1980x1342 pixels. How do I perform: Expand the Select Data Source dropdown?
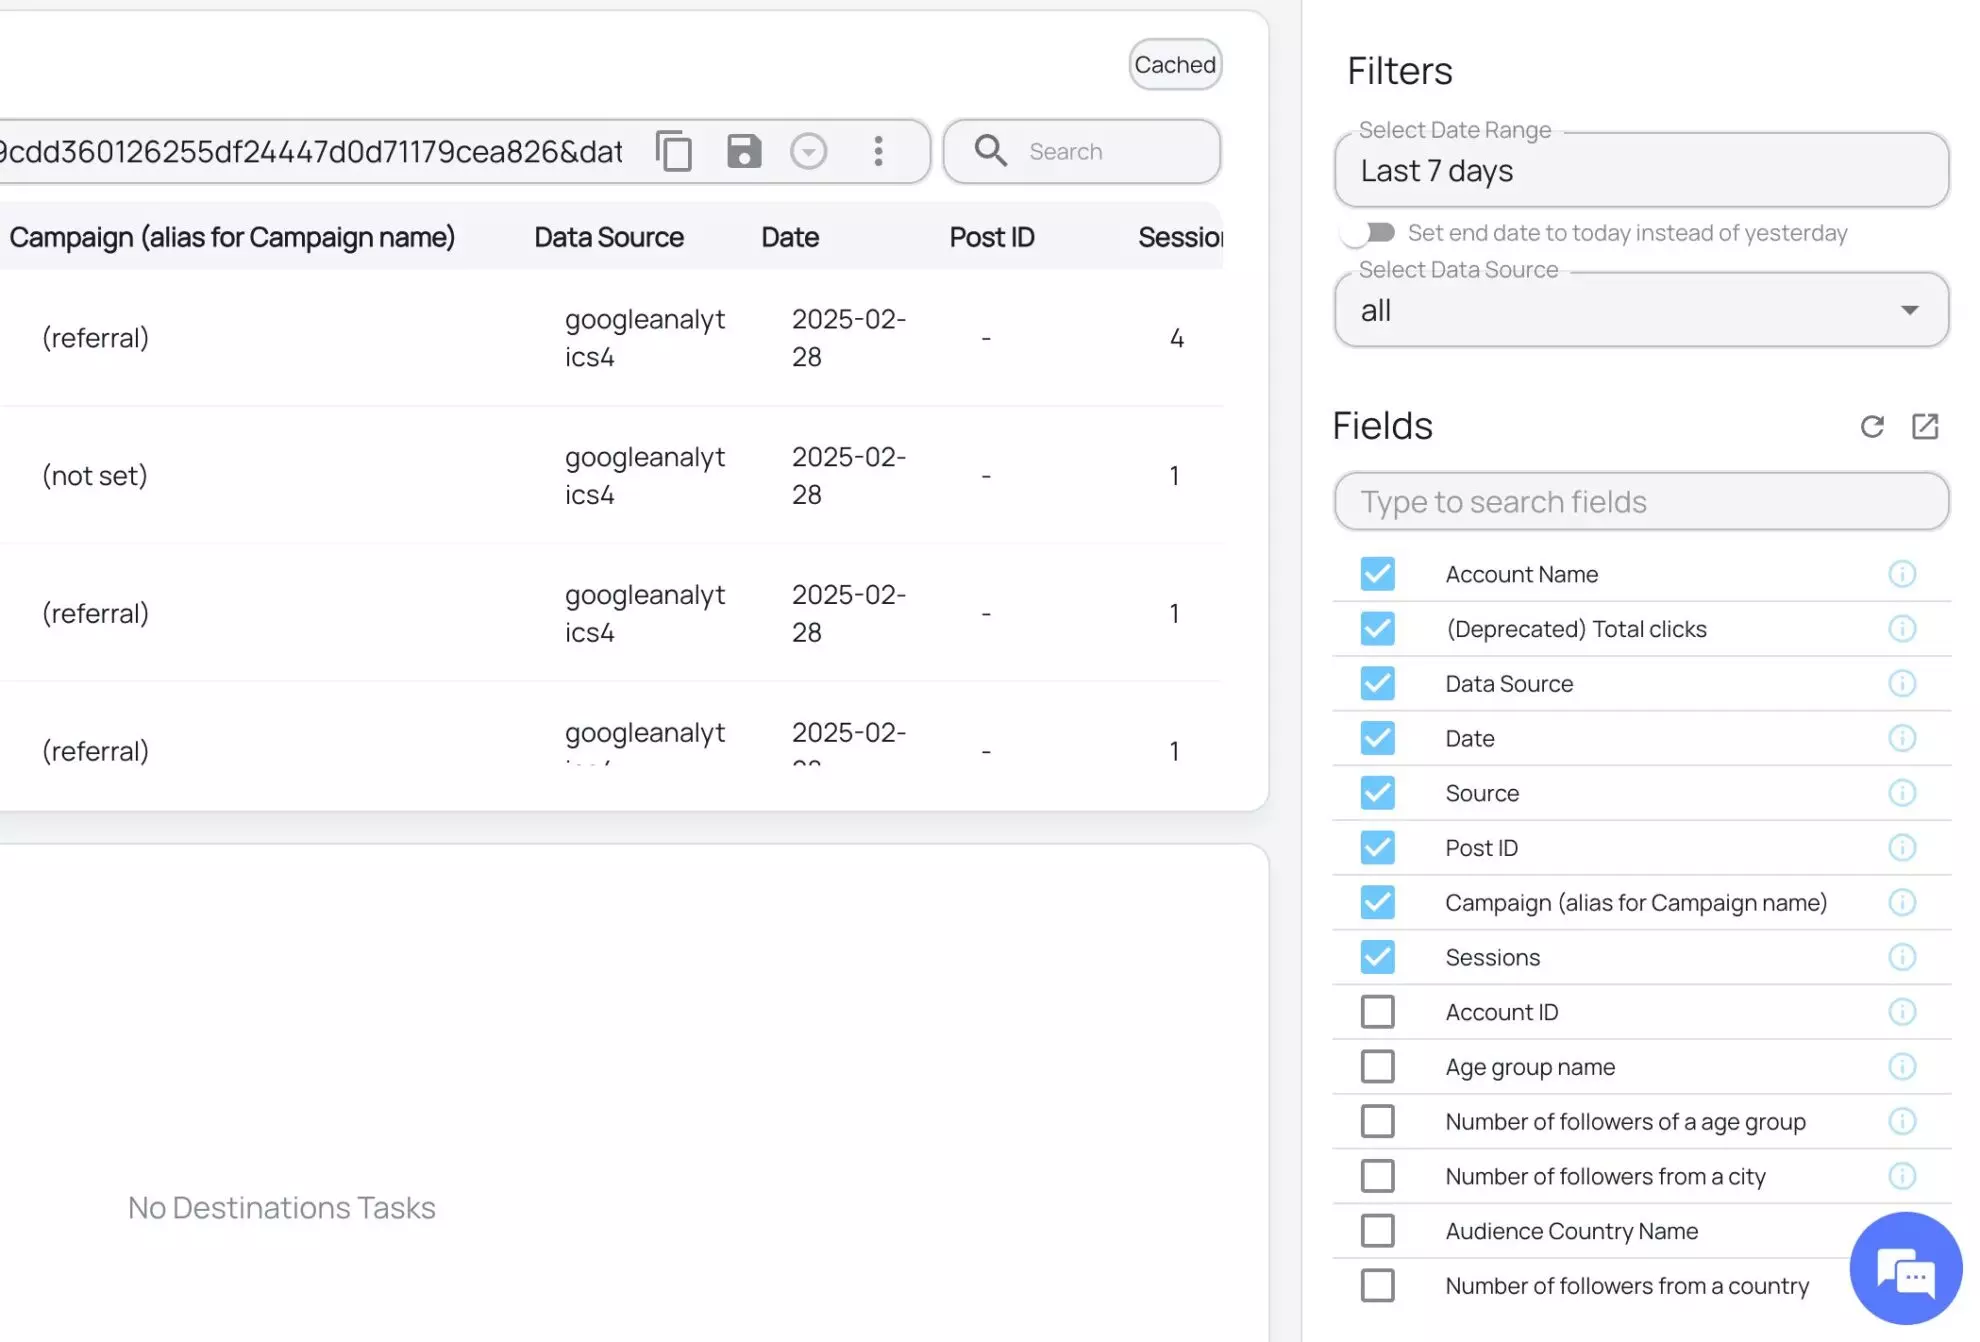(x=1641, y=310)
